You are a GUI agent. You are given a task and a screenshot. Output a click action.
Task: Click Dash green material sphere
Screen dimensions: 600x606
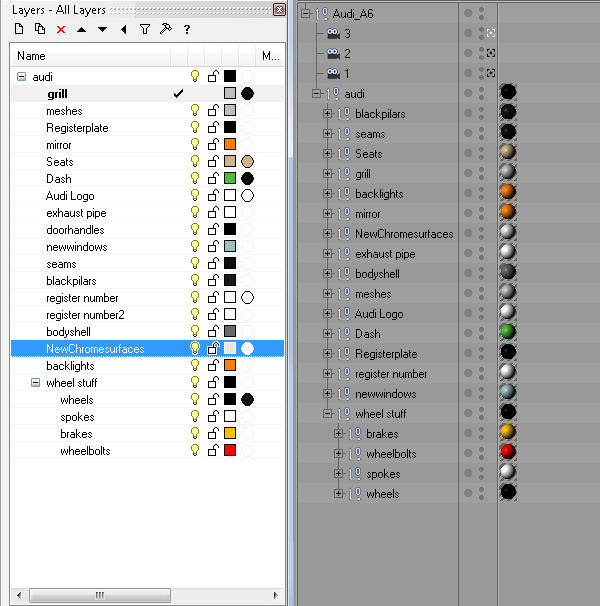pyautogui.click(x=508, y=332)
